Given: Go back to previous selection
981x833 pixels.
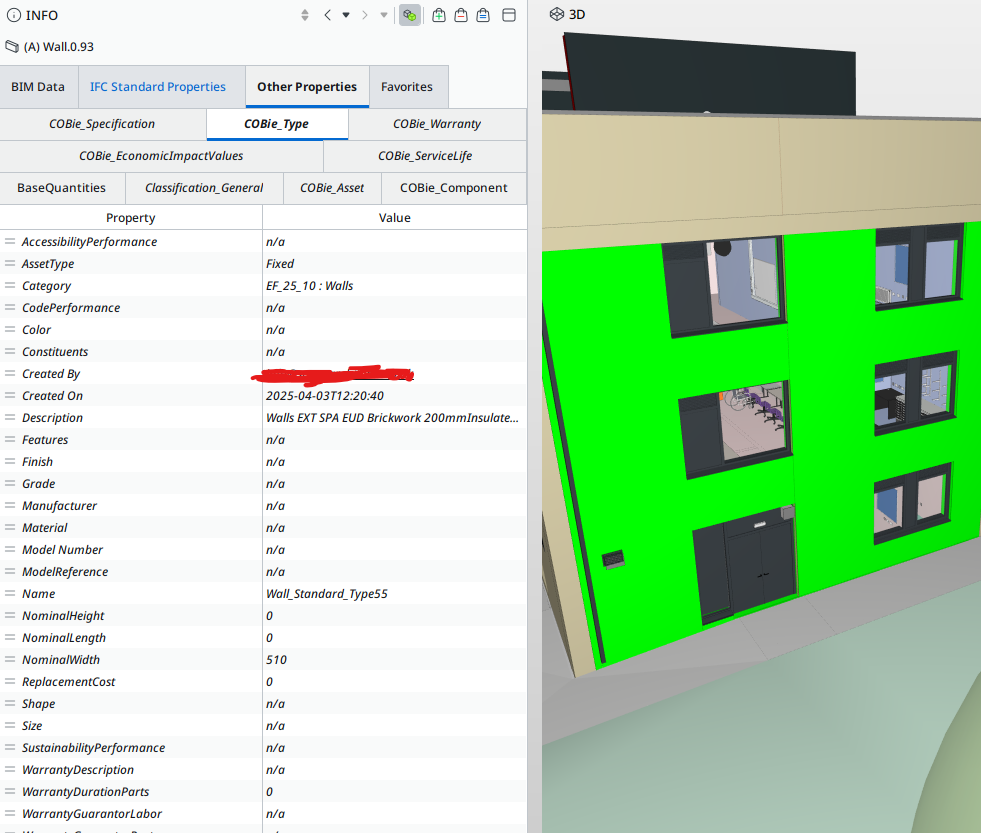Looking at the screenshot, I should tap(327, 15).
